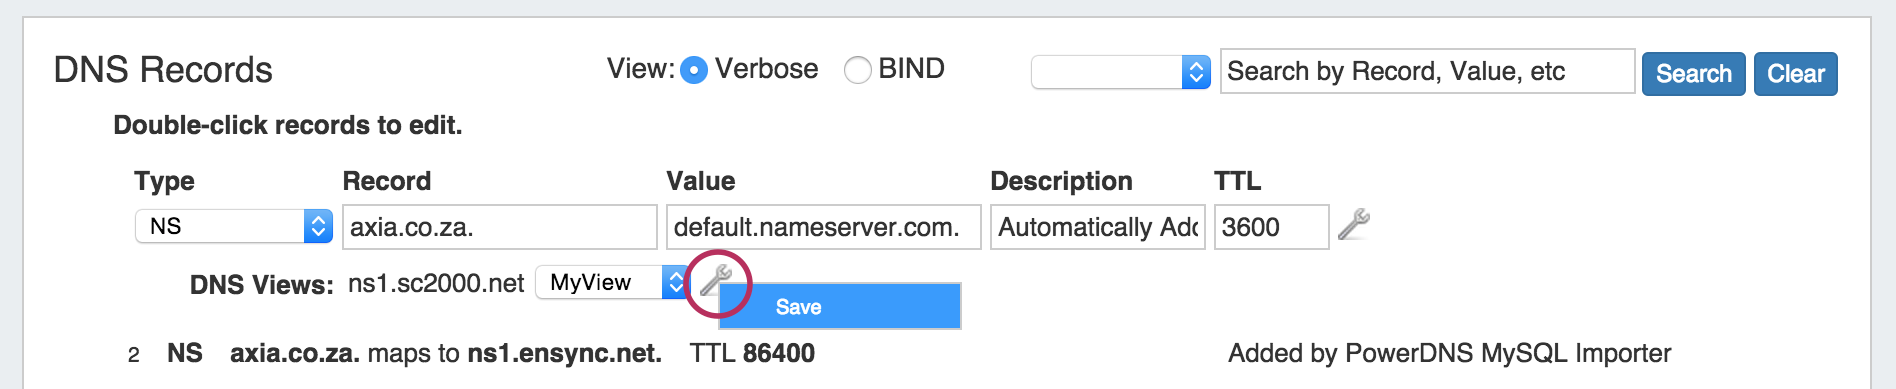Click the Description field Automatically Added
This screenshot has height=389, width=1896.
click(x=1097, y=227)
